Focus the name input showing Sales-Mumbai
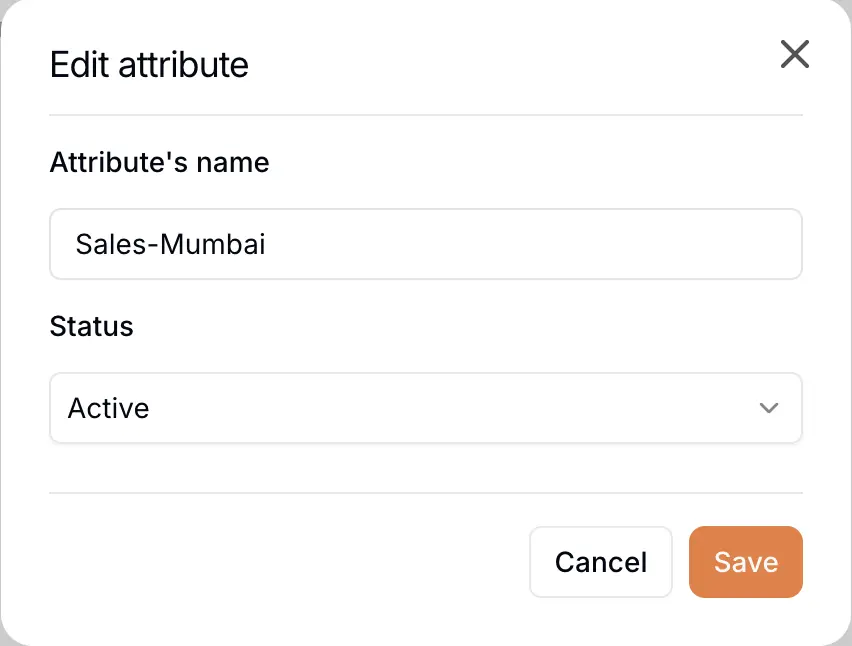 point(426,244)
